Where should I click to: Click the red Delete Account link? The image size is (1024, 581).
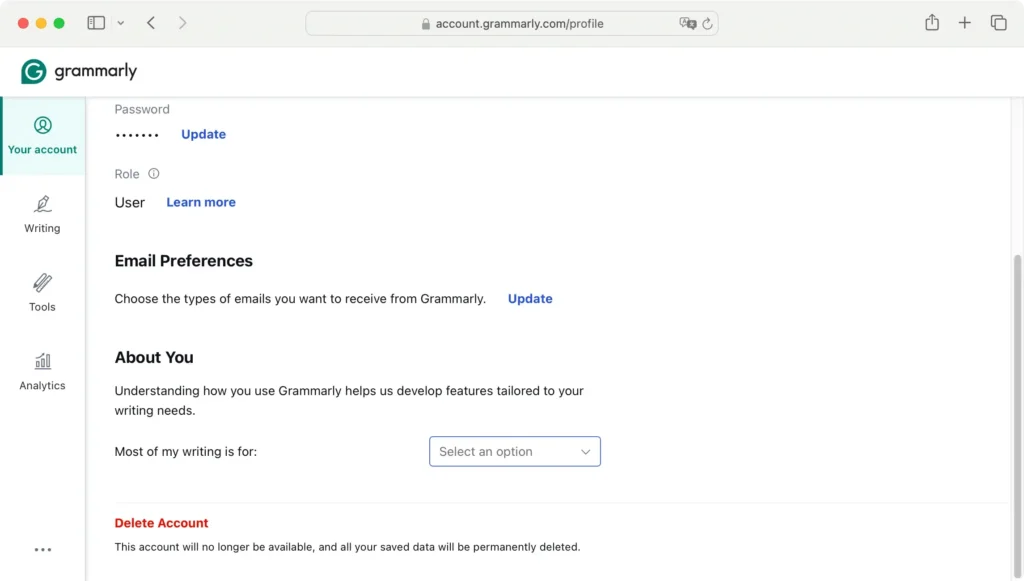point(161,523)
